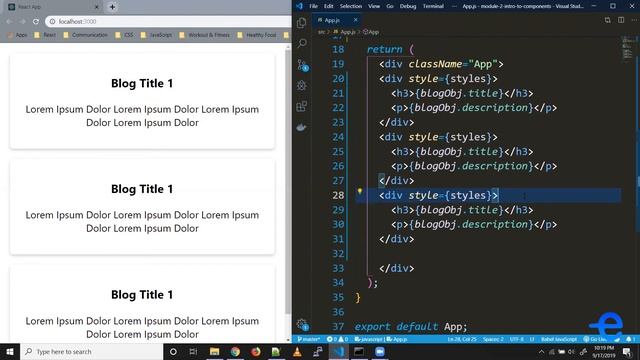Click the VS Code minimap
This screenshot has height=360, width=640.
(628, 49)
